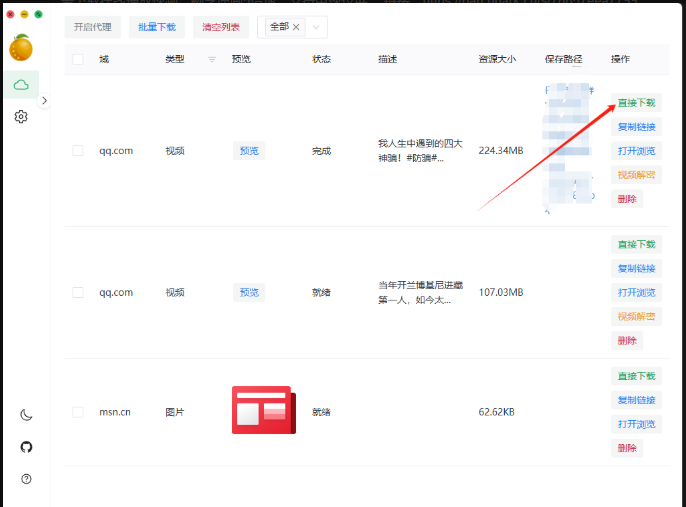Click the 描述 column header

[x=388, y=59]
